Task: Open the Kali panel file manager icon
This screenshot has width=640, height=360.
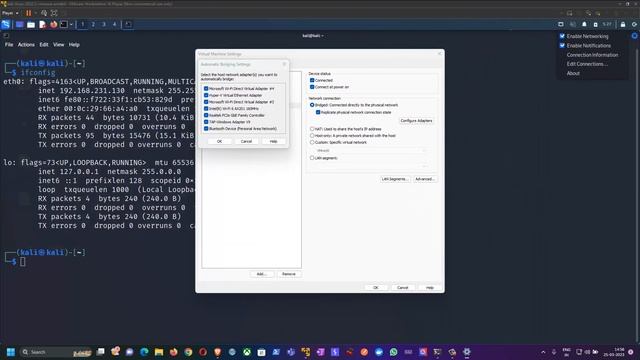Action: coord(31,24)
